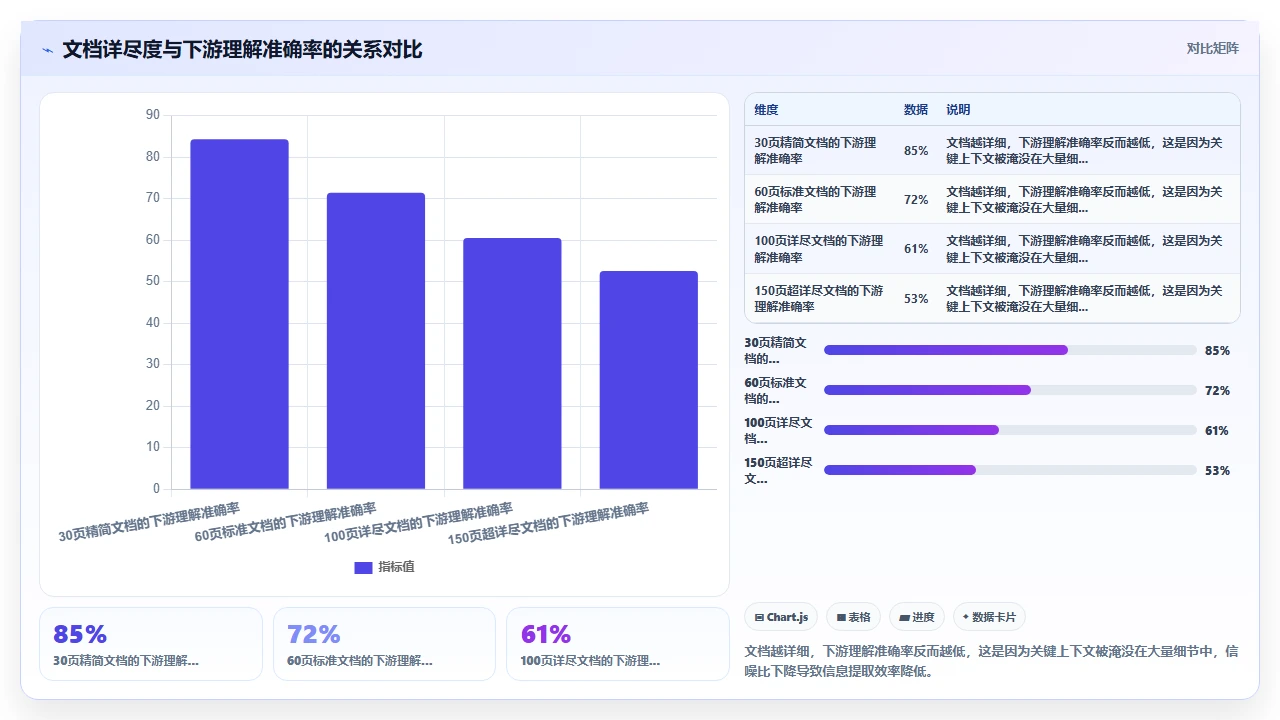Screen dimensions: 1280x720
Task: Click the icon in the Chart.js tag
Action: pos(760,618)
